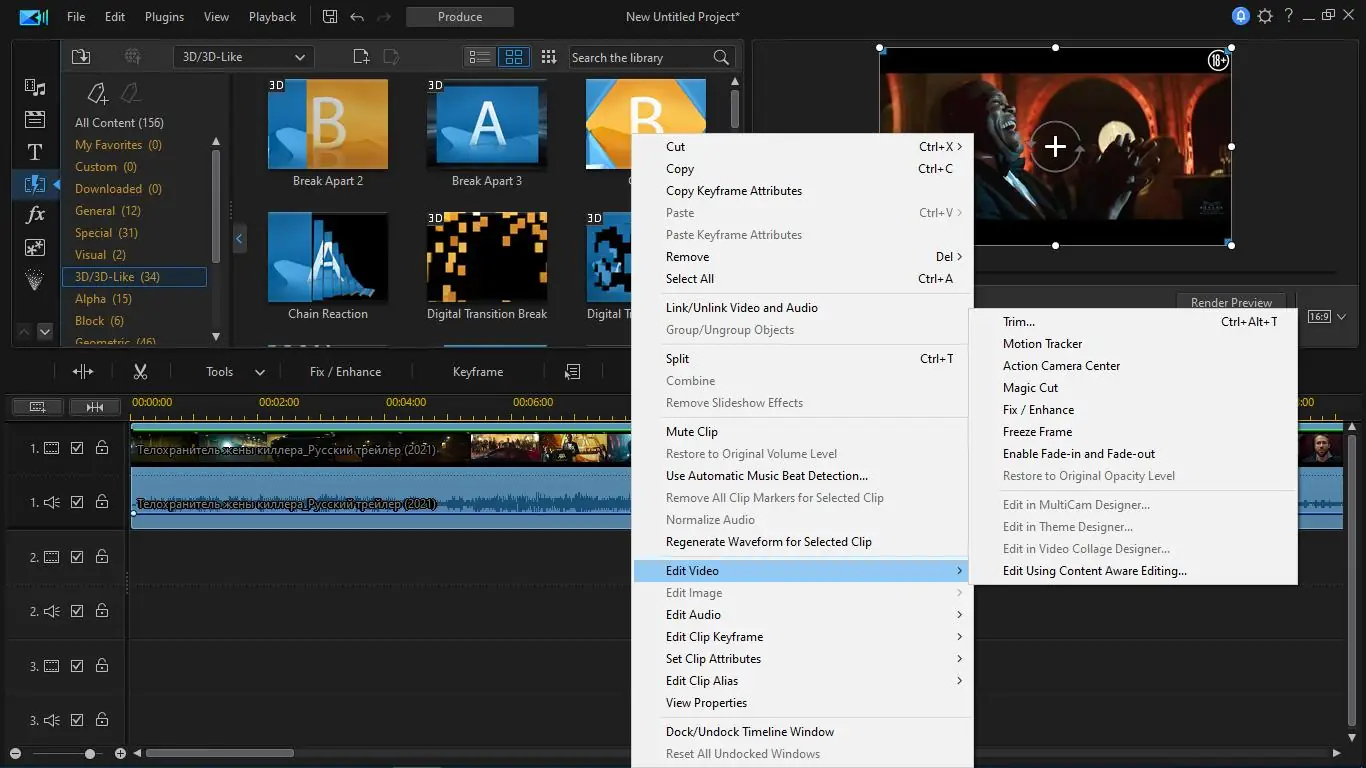Click the save project icon
Viewport: 1366px width, 768px height.
(331, 17)
